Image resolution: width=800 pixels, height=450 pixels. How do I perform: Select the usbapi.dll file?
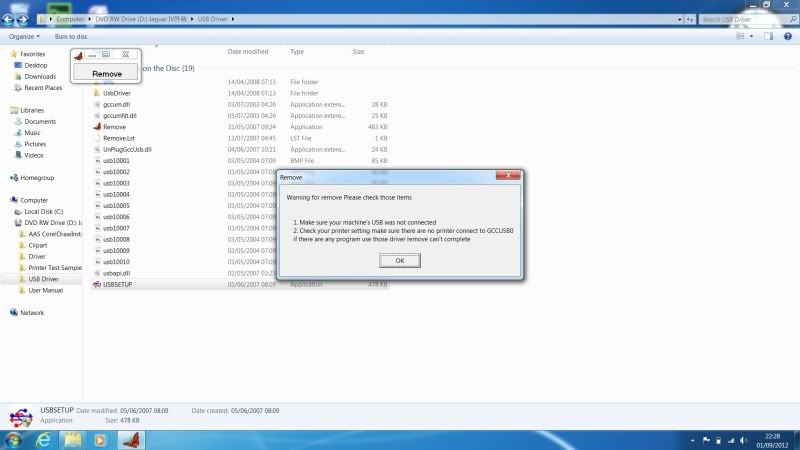point(116,272)
